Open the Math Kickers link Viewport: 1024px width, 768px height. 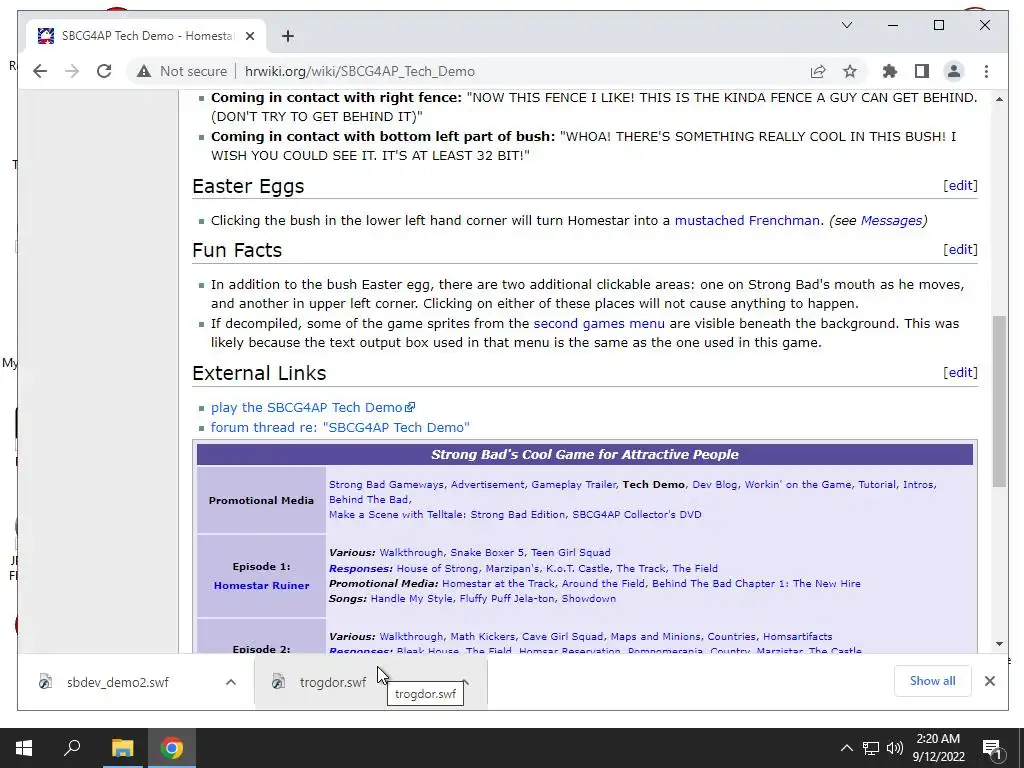click(483, 636)
